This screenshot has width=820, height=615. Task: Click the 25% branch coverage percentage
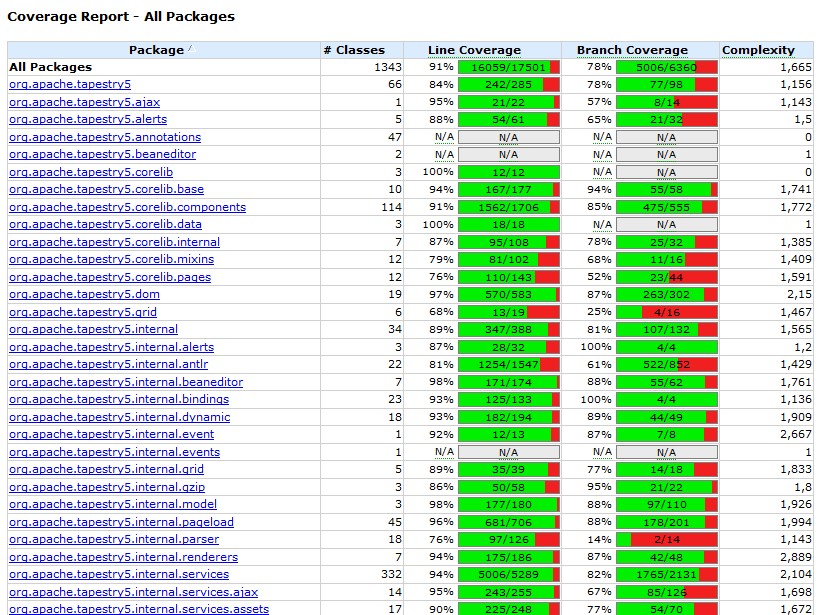(x=599, y=312)
